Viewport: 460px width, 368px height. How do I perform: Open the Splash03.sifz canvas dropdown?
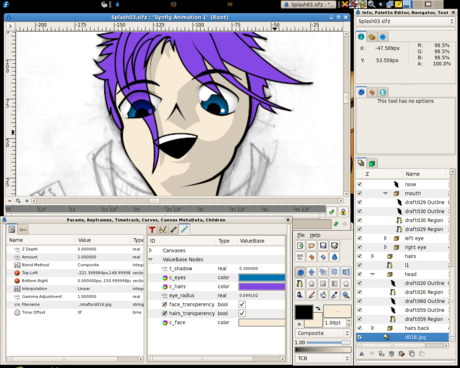405,21
